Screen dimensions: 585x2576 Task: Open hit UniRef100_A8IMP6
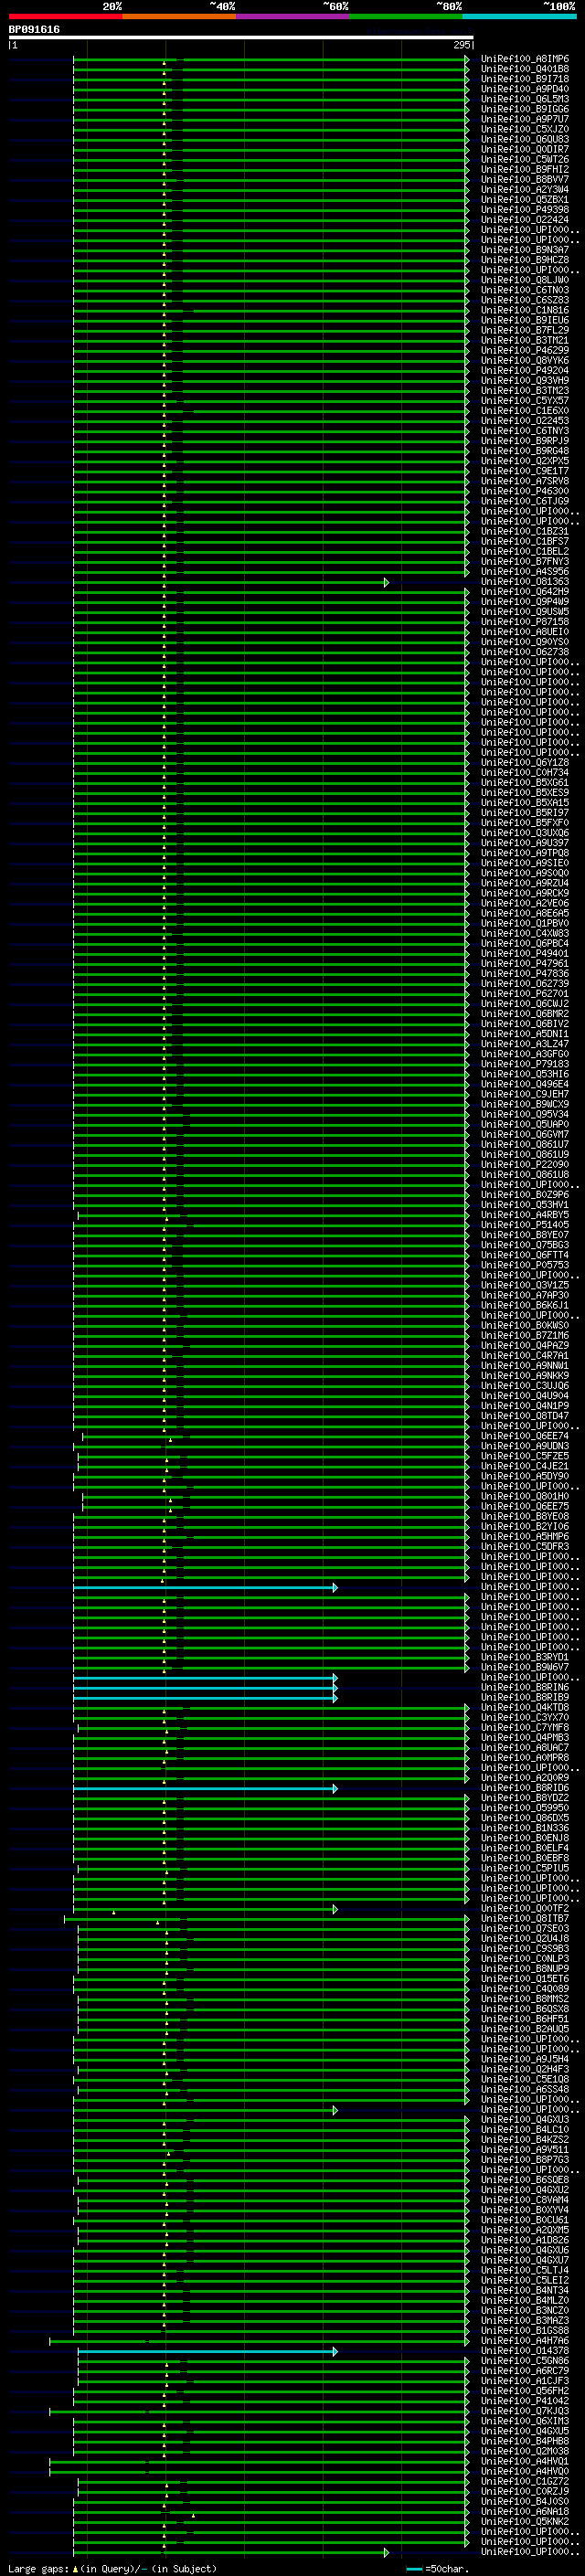coord(525,60)
